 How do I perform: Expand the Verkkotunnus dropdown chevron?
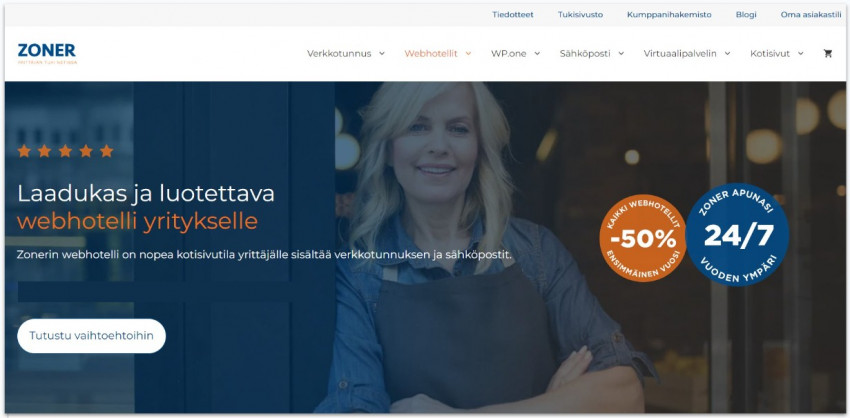click(x=382, y=54)
